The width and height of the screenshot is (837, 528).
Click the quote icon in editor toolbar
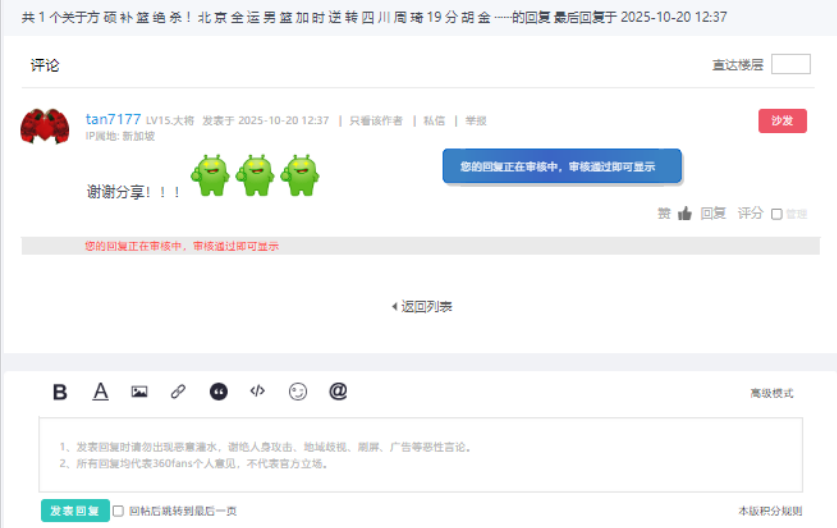218,392
